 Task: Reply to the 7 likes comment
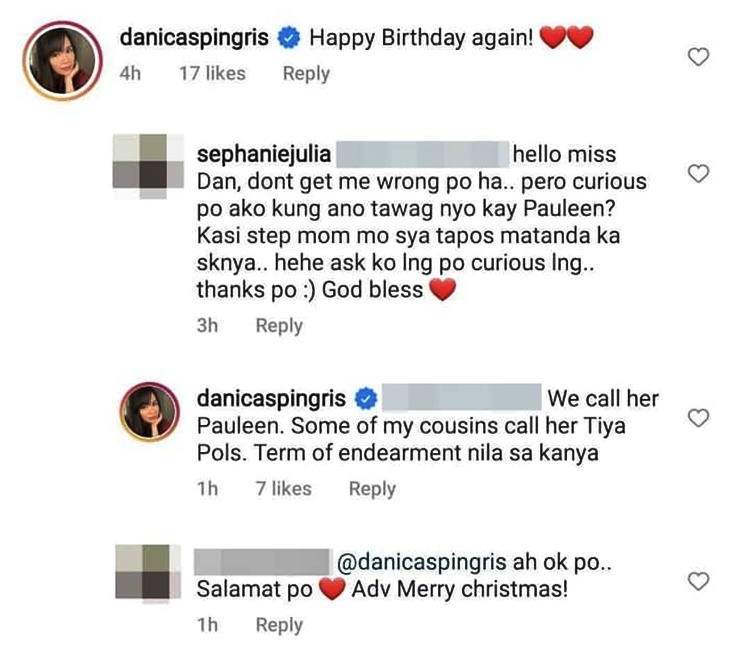[372, 489]
